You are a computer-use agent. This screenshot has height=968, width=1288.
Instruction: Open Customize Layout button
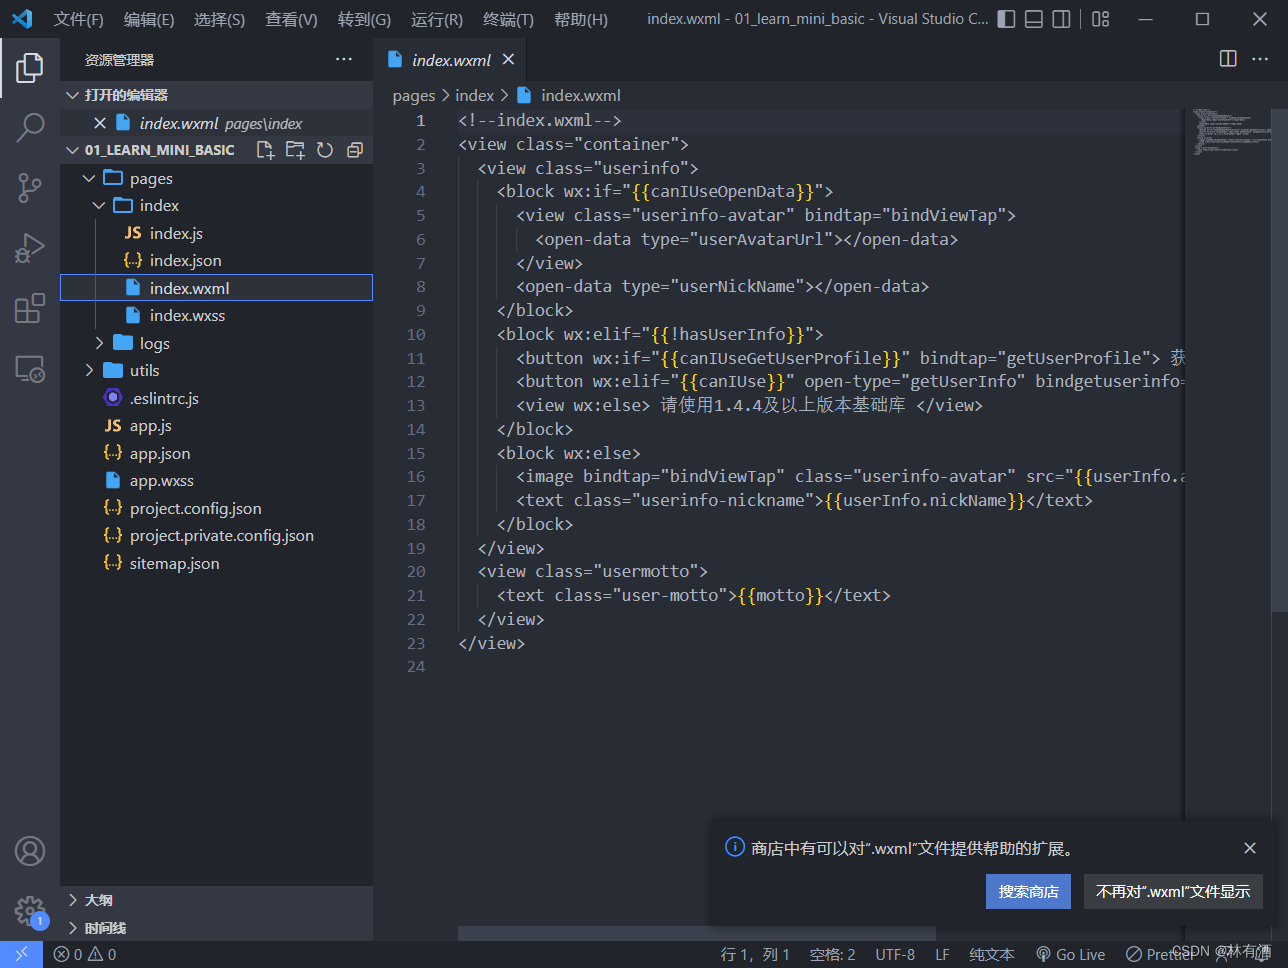pyautogui.click(x=1100, y=19)
